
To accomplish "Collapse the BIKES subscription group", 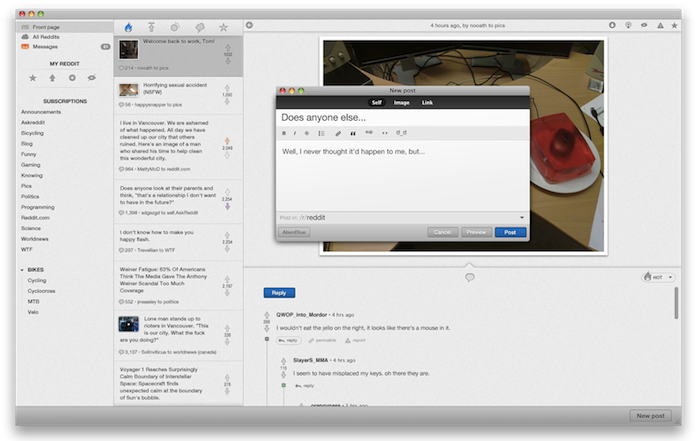I will click(x=22, y=269).
